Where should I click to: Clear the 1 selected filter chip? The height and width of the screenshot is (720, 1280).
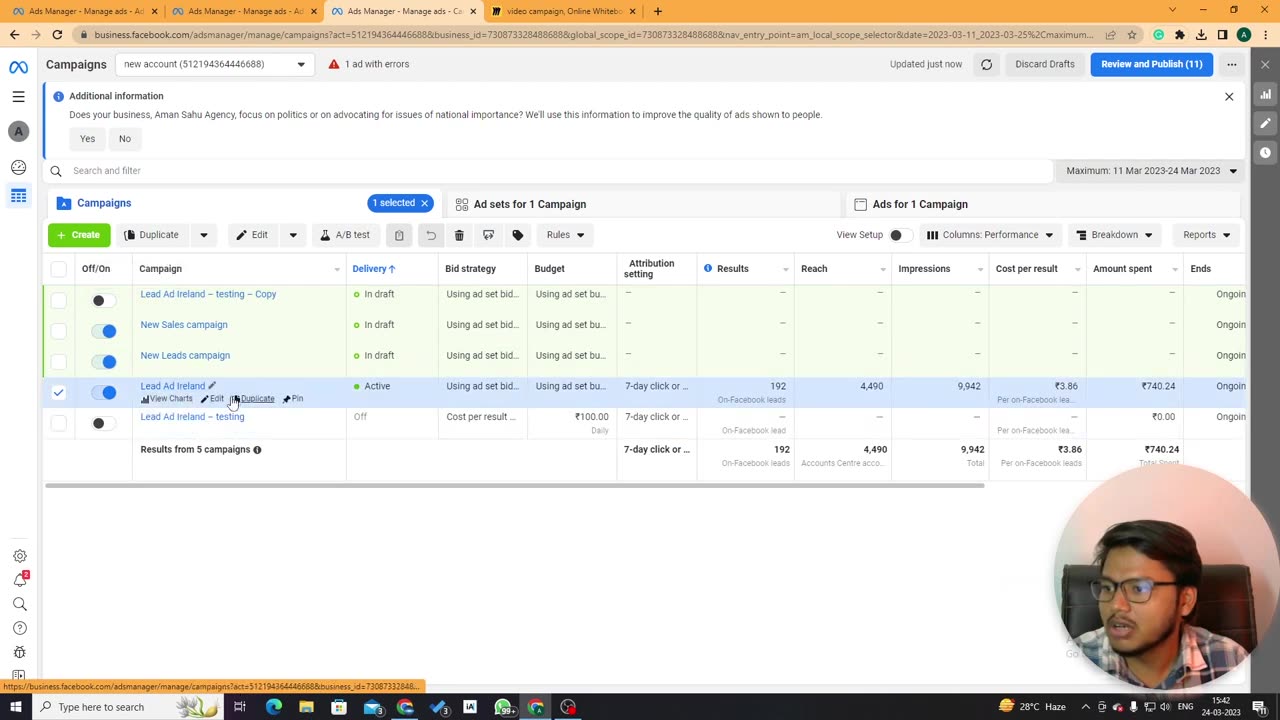pos(424,203)
